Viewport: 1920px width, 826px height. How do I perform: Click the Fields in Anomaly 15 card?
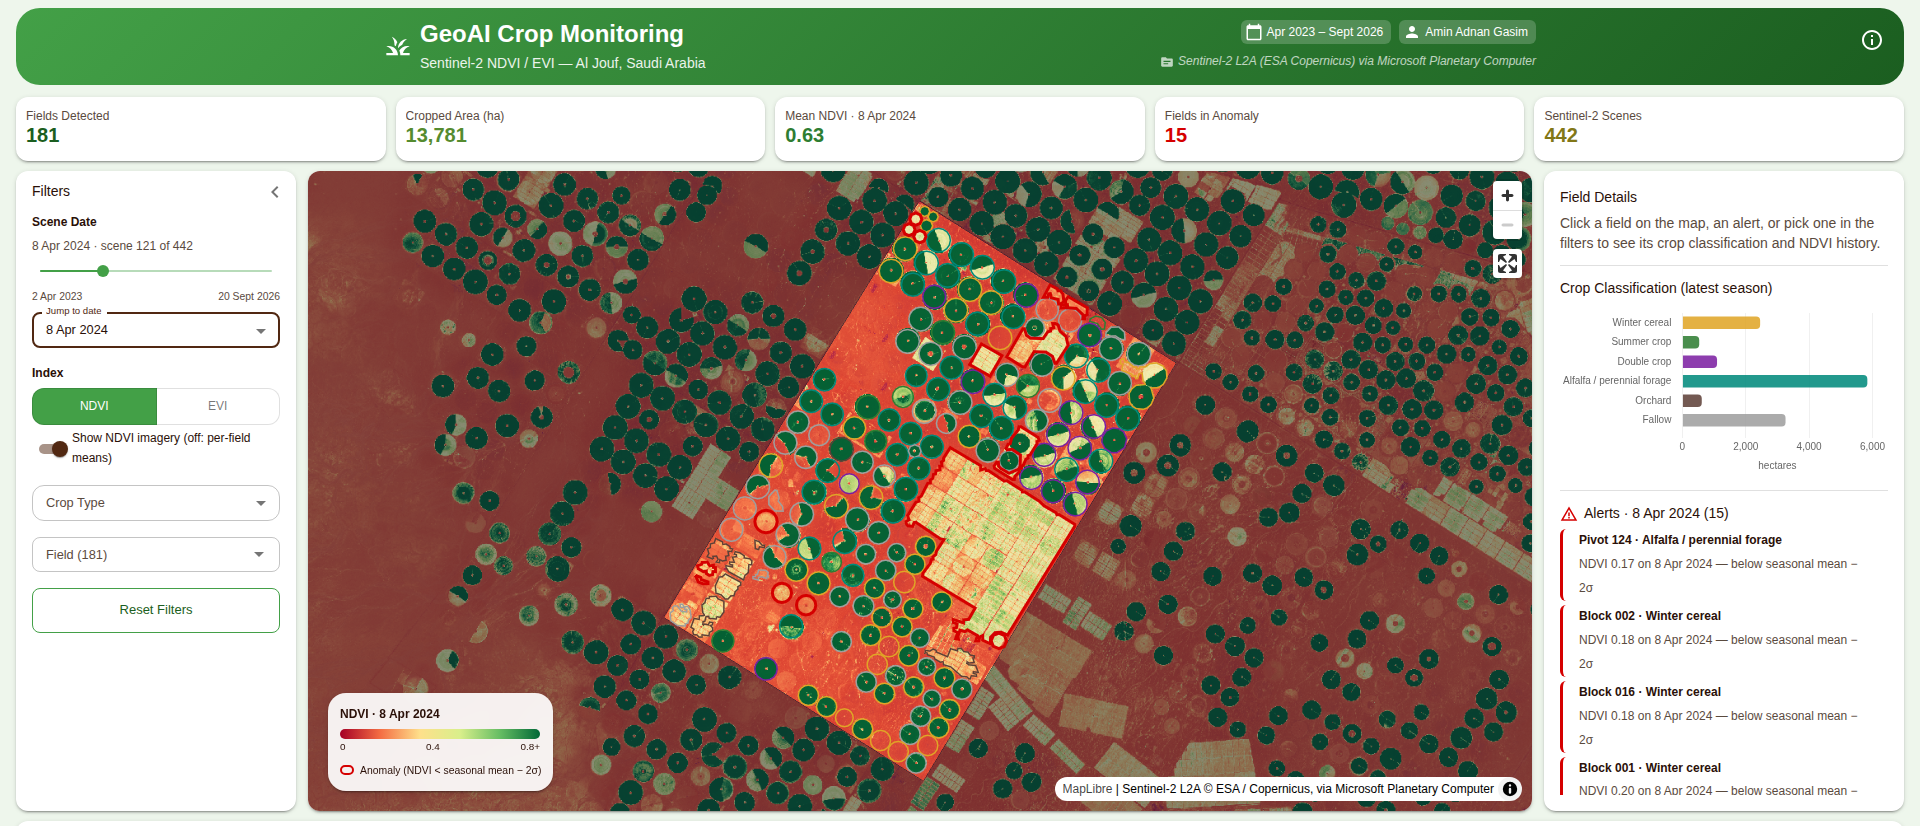1339,129
